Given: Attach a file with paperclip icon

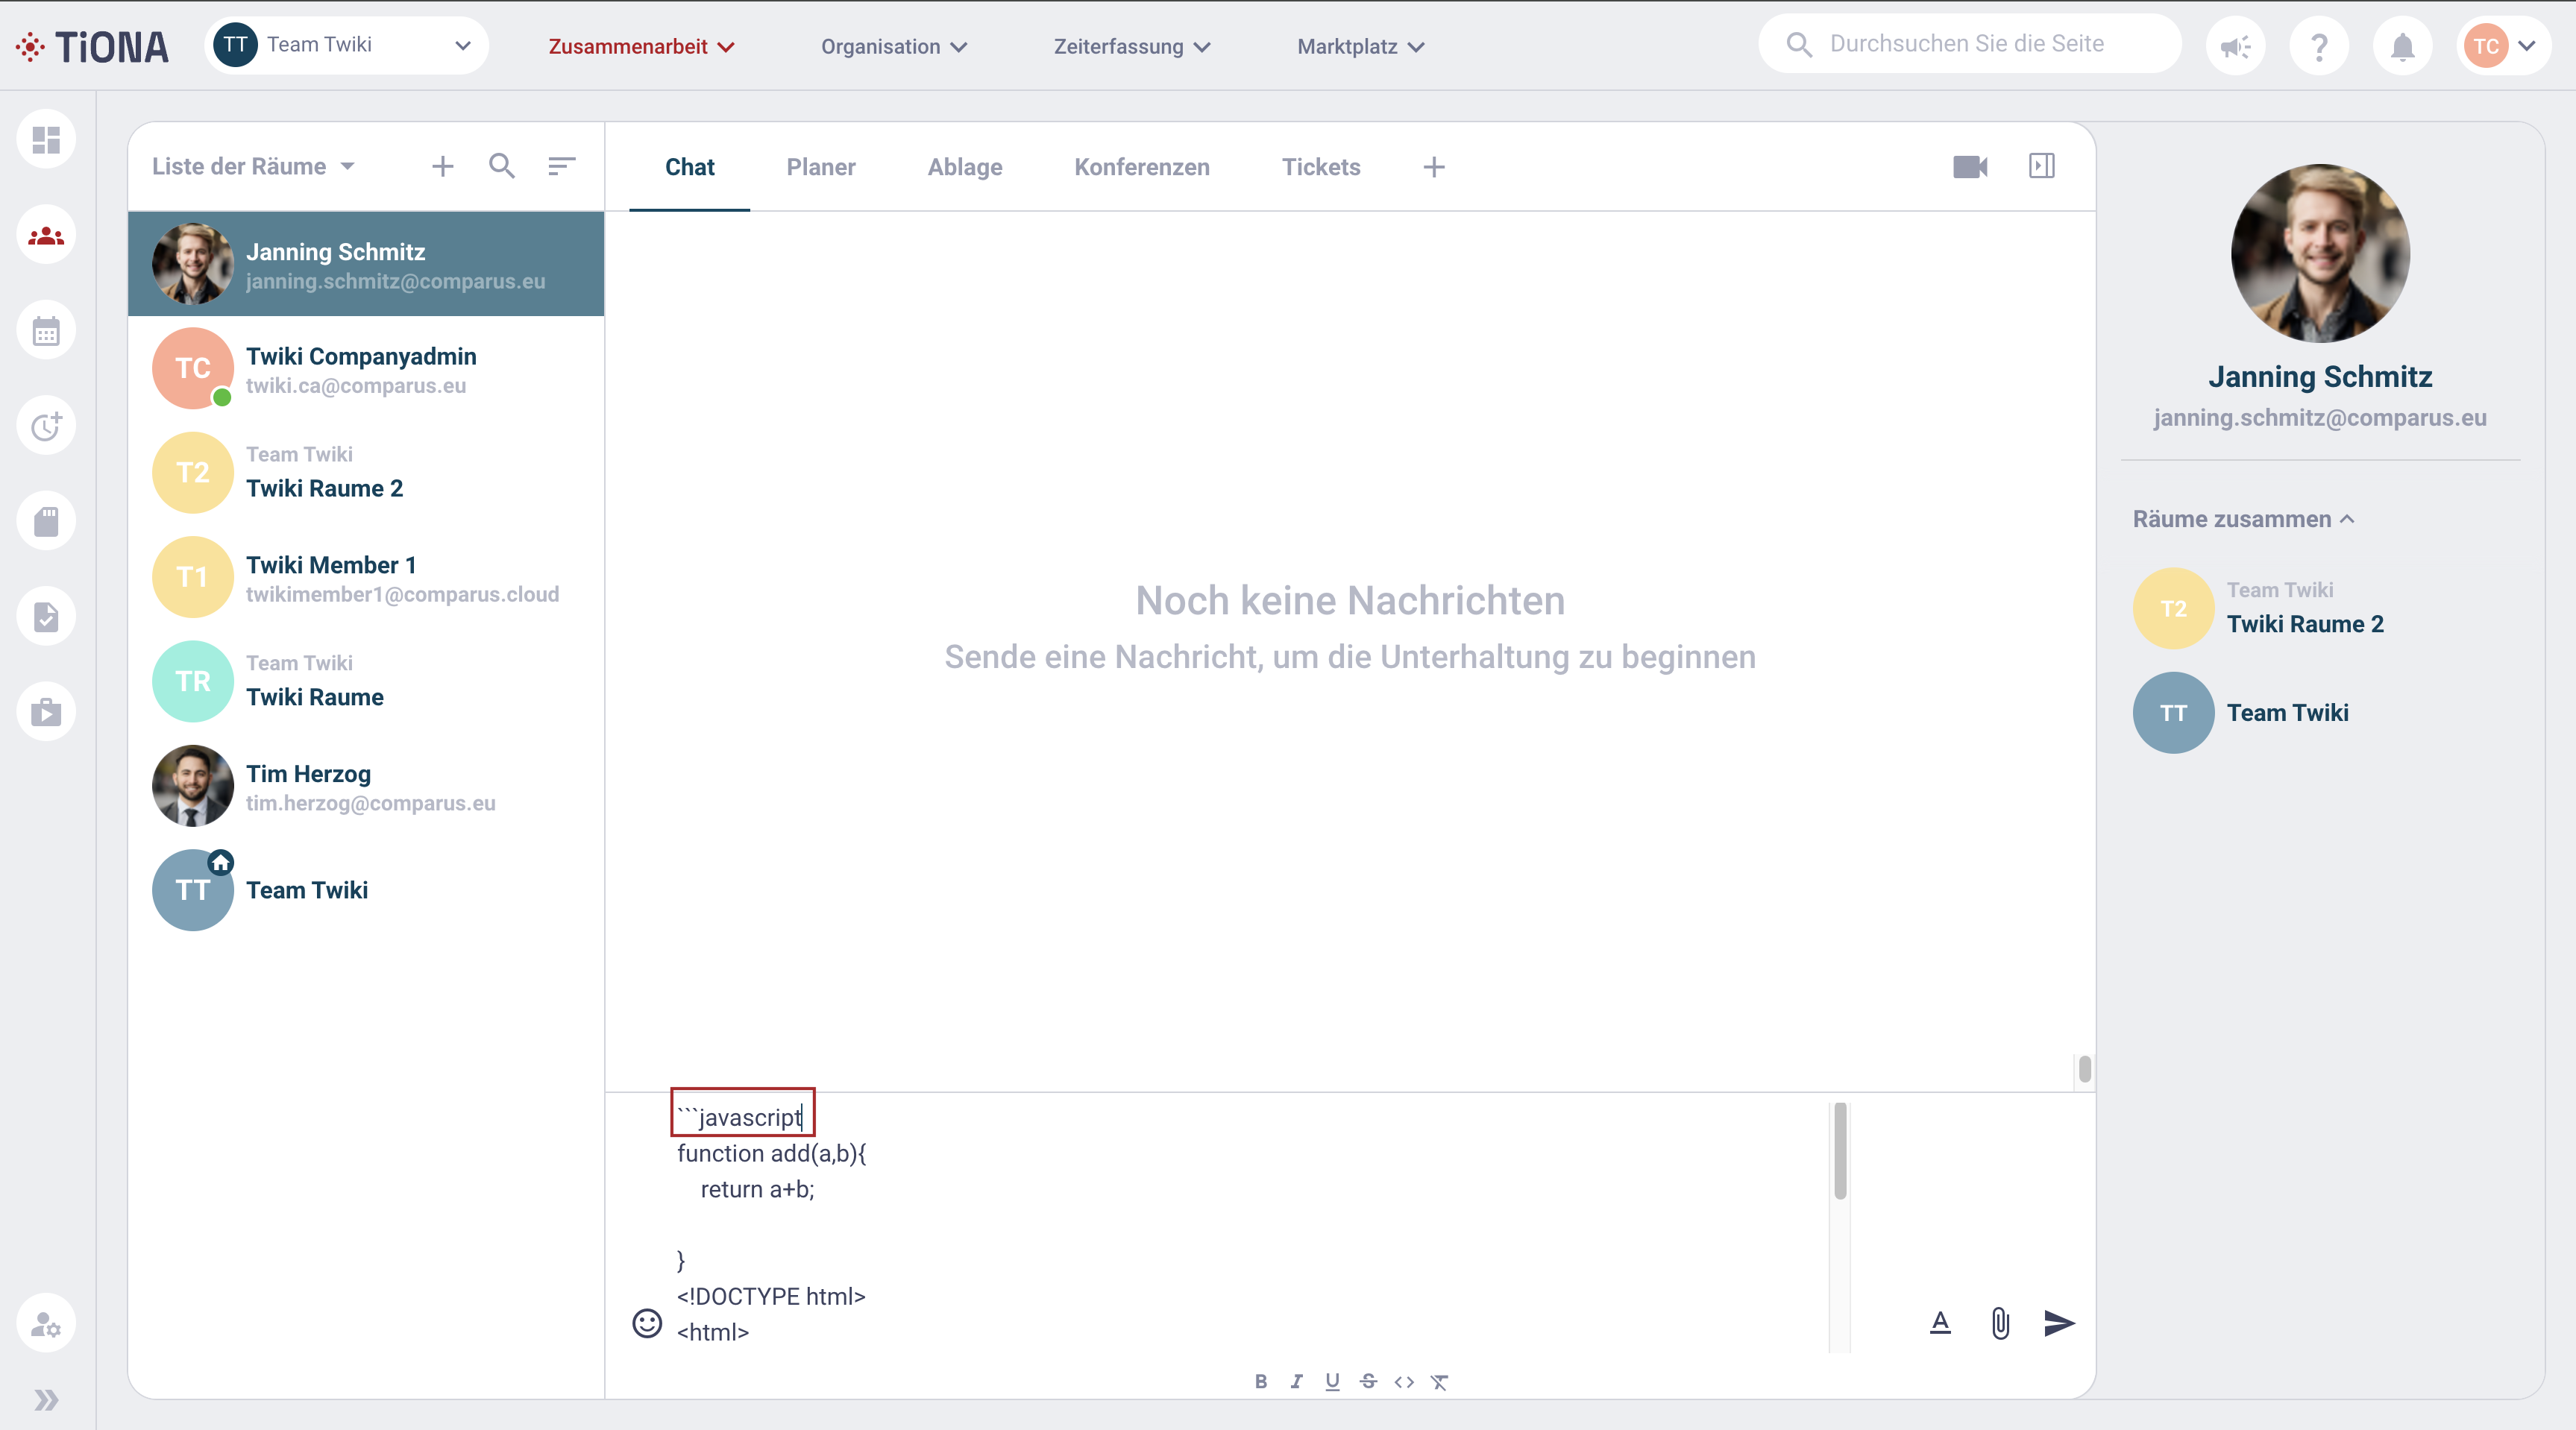Looking at the screenshot, I should 2000,1324.
